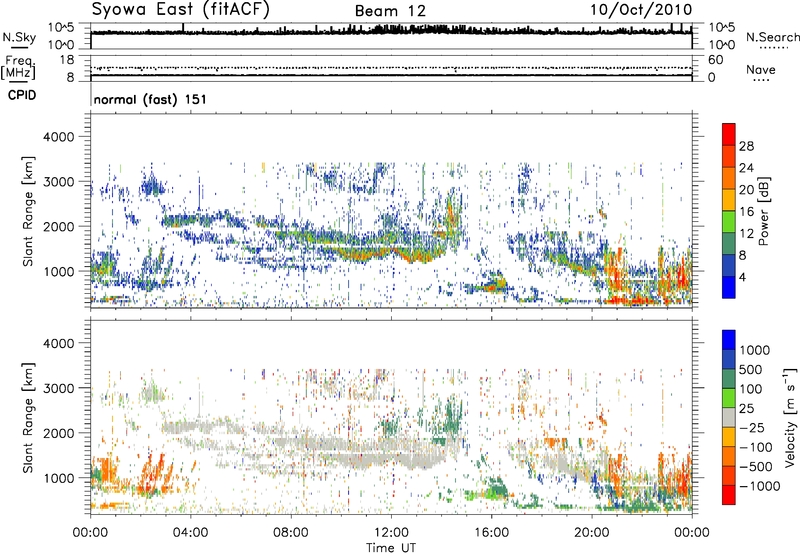Click the 'N.Sky' legend label
The width and height of the screenshot is (800, 554).
19,37
